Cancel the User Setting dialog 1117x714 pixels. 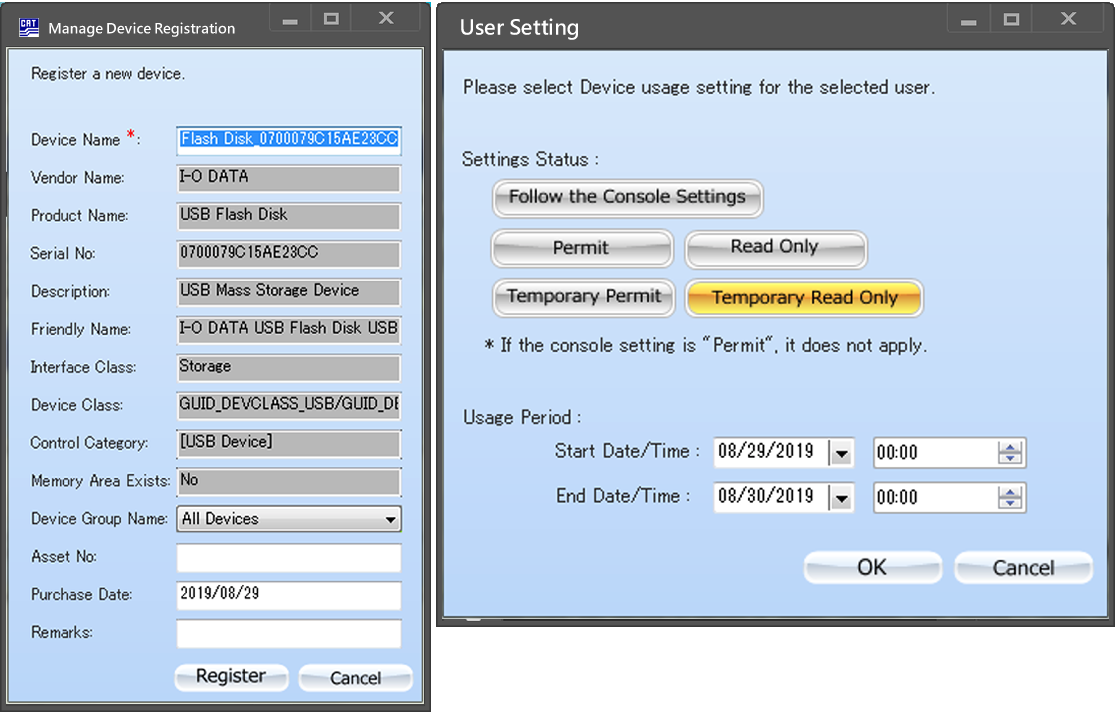pos(1023,568)
